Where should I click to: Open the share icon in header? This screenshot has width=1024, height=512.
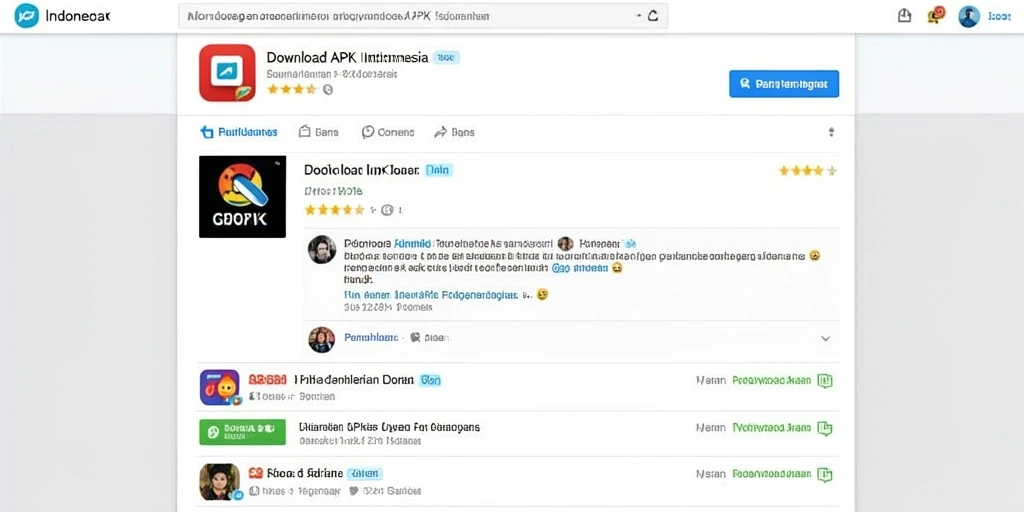904,16
